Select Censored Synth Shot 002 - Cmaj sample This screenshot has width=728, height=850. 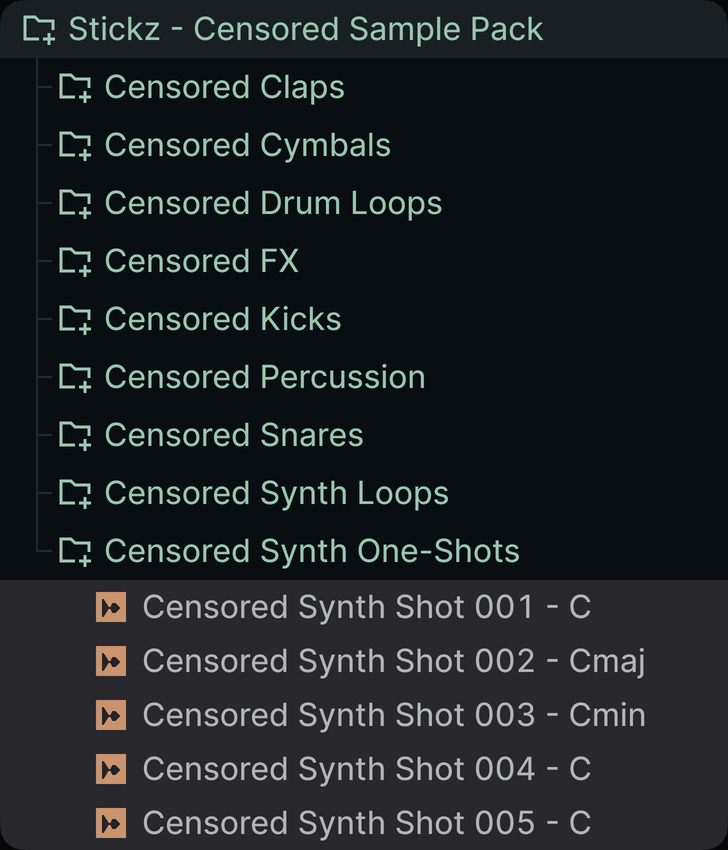click(364, 661)
